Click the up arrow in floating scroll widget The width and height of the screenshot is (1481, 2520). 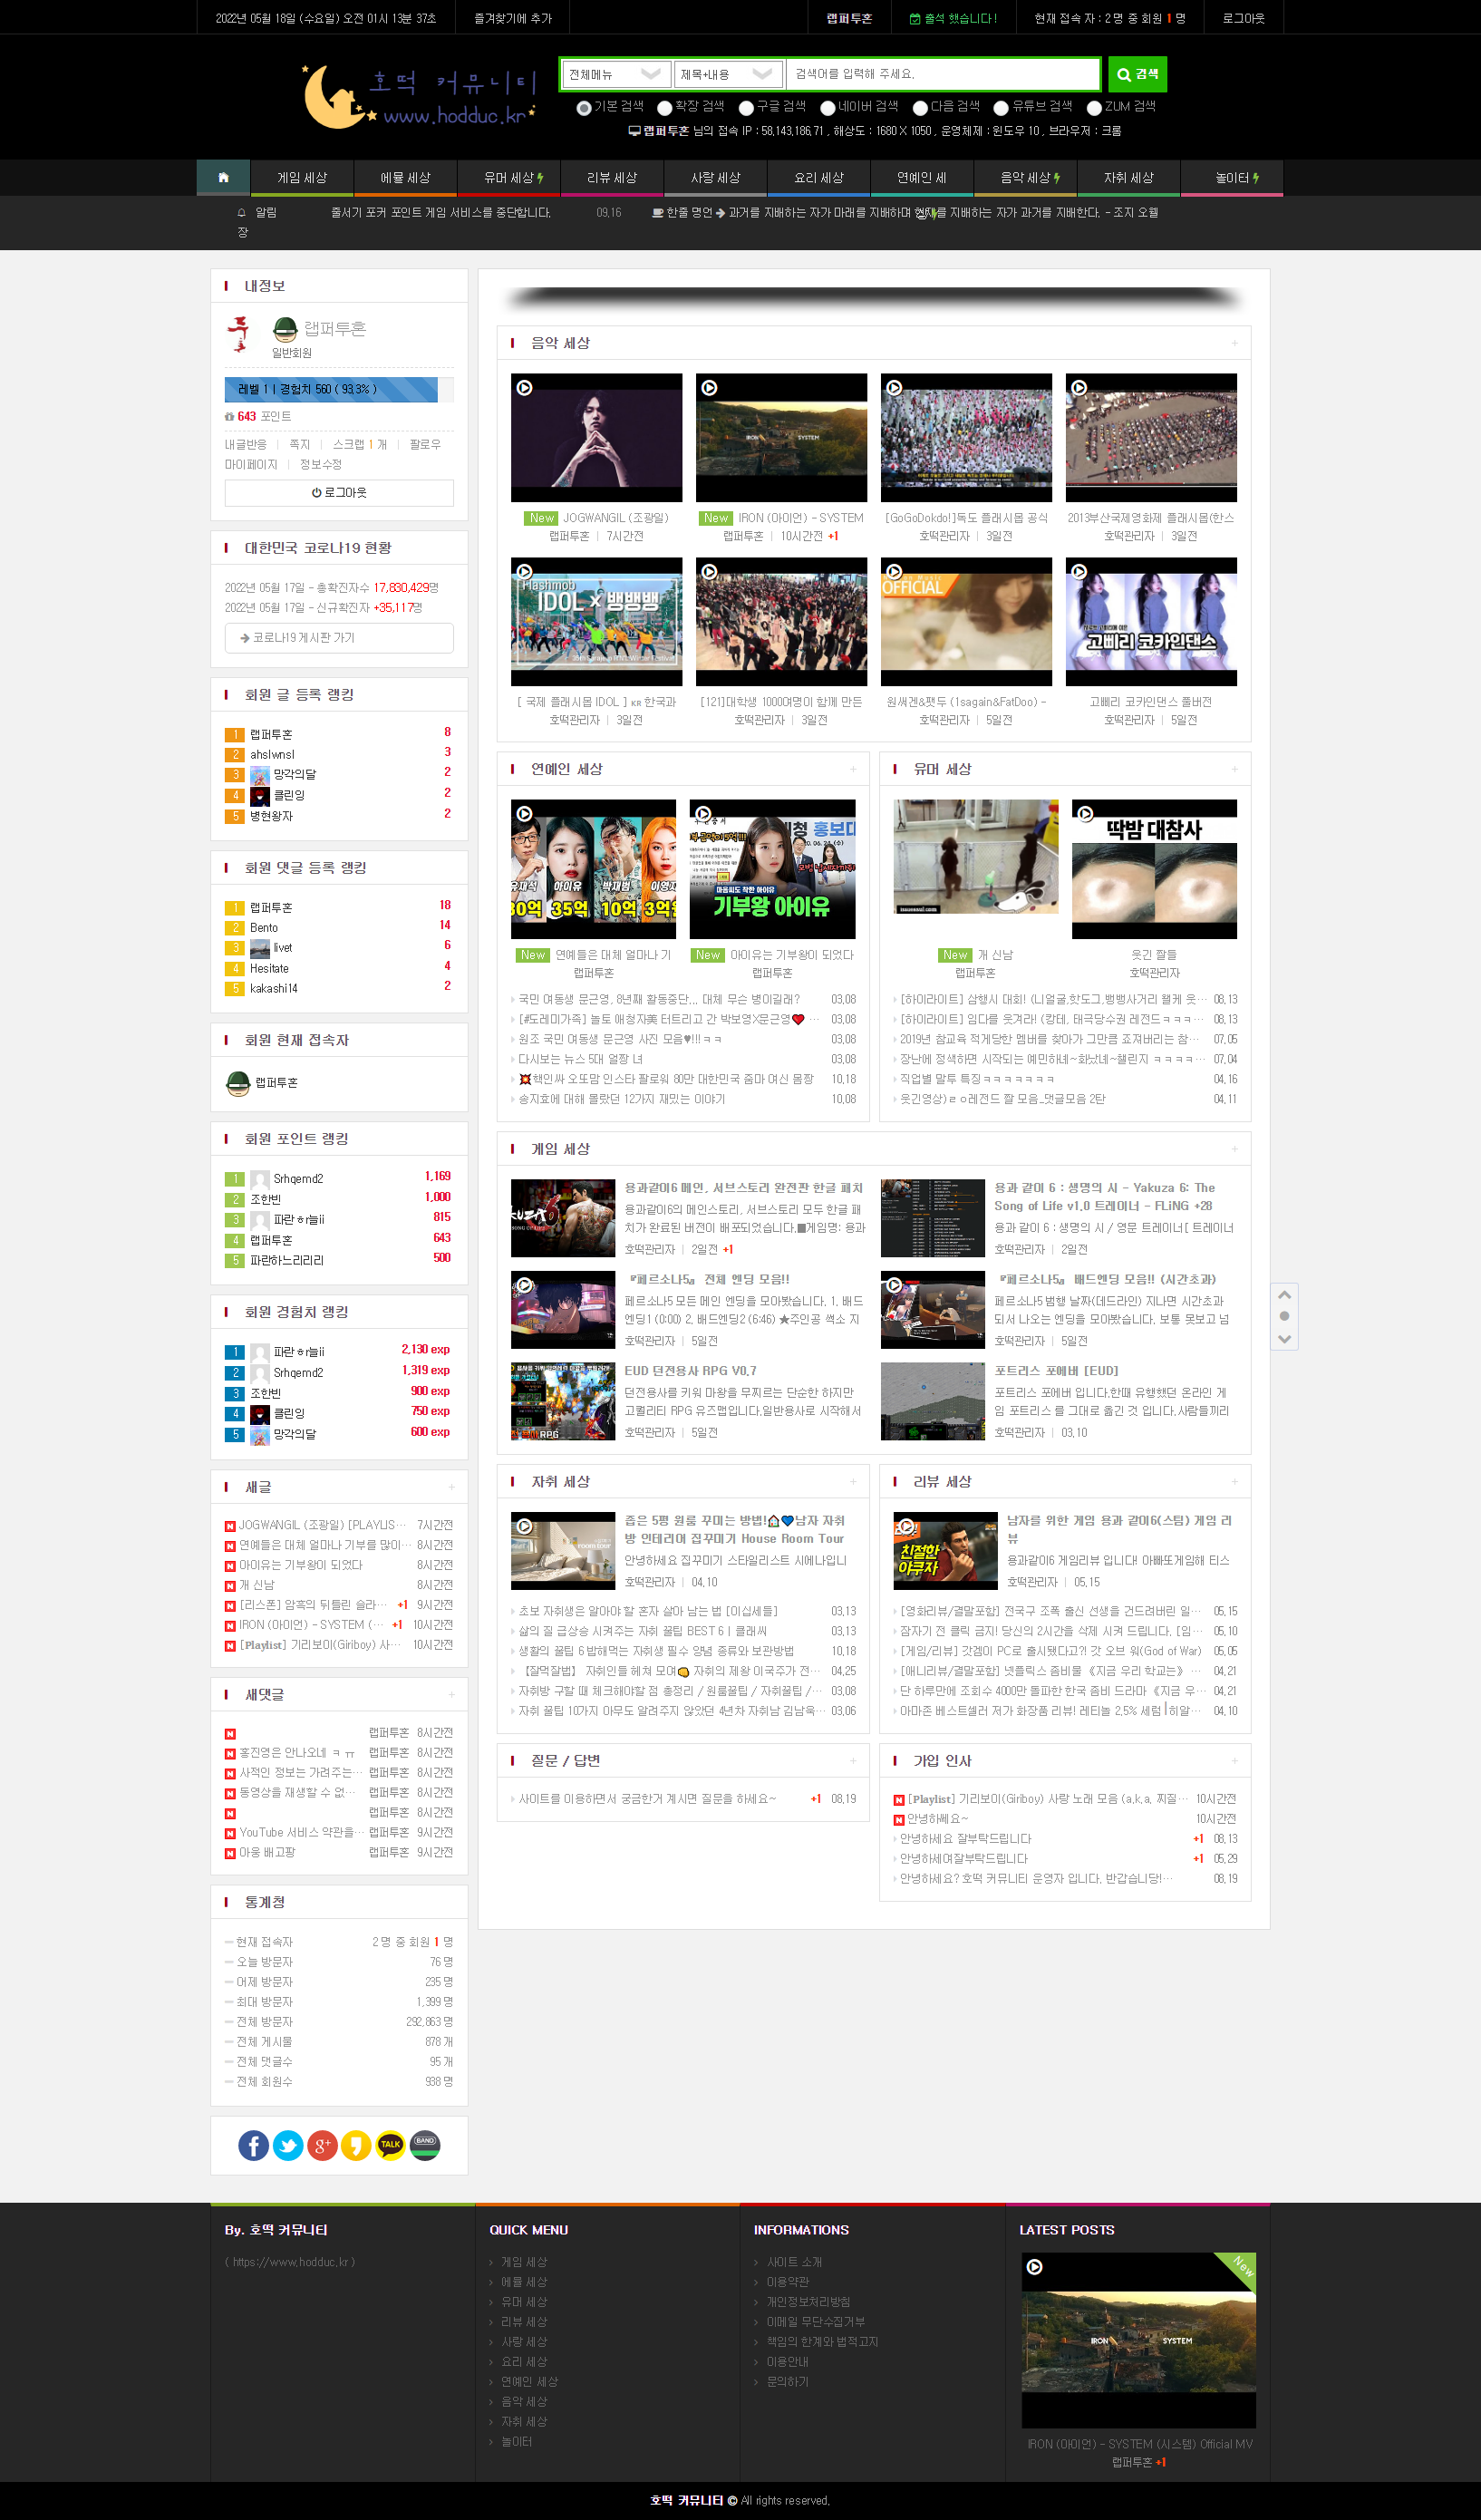(x=1285, y=1294)
